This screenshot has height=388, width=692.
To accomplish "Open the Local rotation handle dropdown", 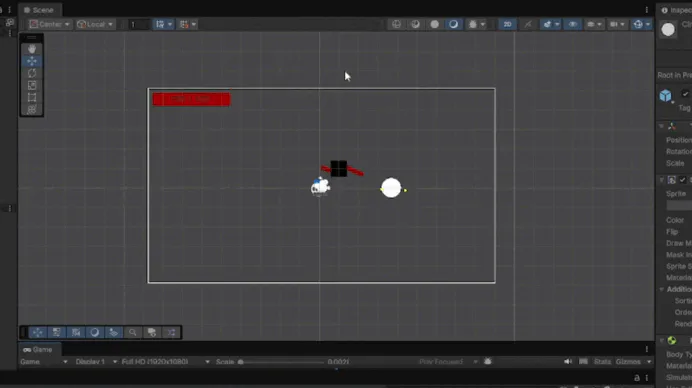I will pyautogui.click(x=95, y=24).
